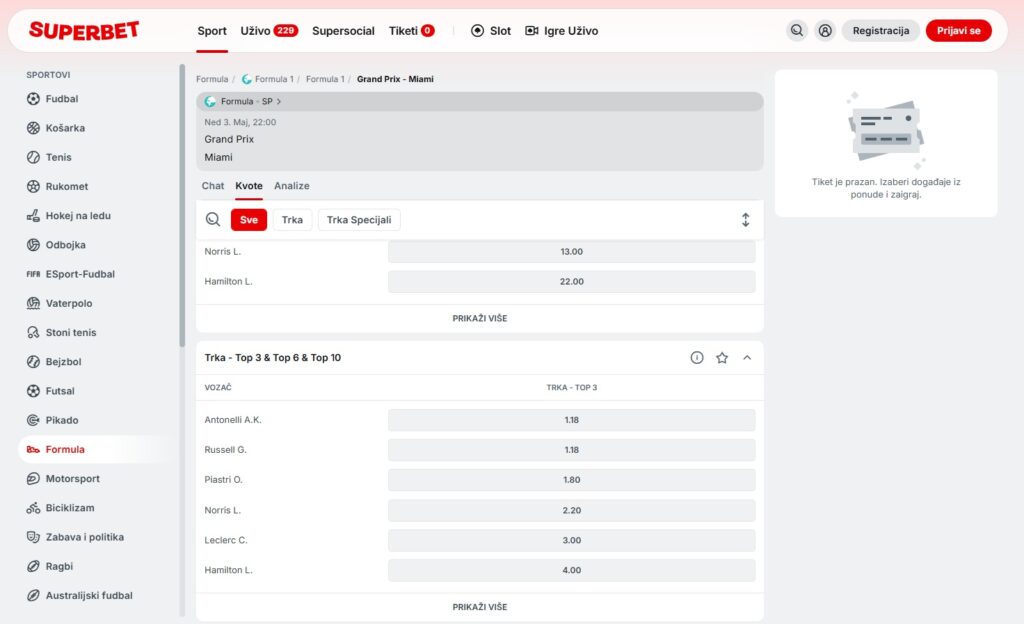Screen dimensions: 1024x624
Task: Open Motorsport in the sports list
Action: click(72, 479)
